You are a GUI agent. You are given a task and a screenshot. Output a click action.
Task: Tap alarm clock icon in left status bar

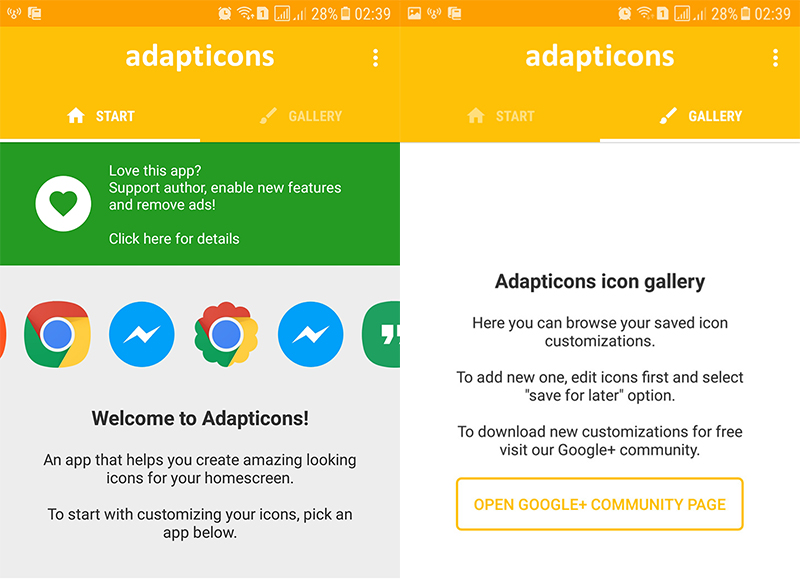click(224, 13)
